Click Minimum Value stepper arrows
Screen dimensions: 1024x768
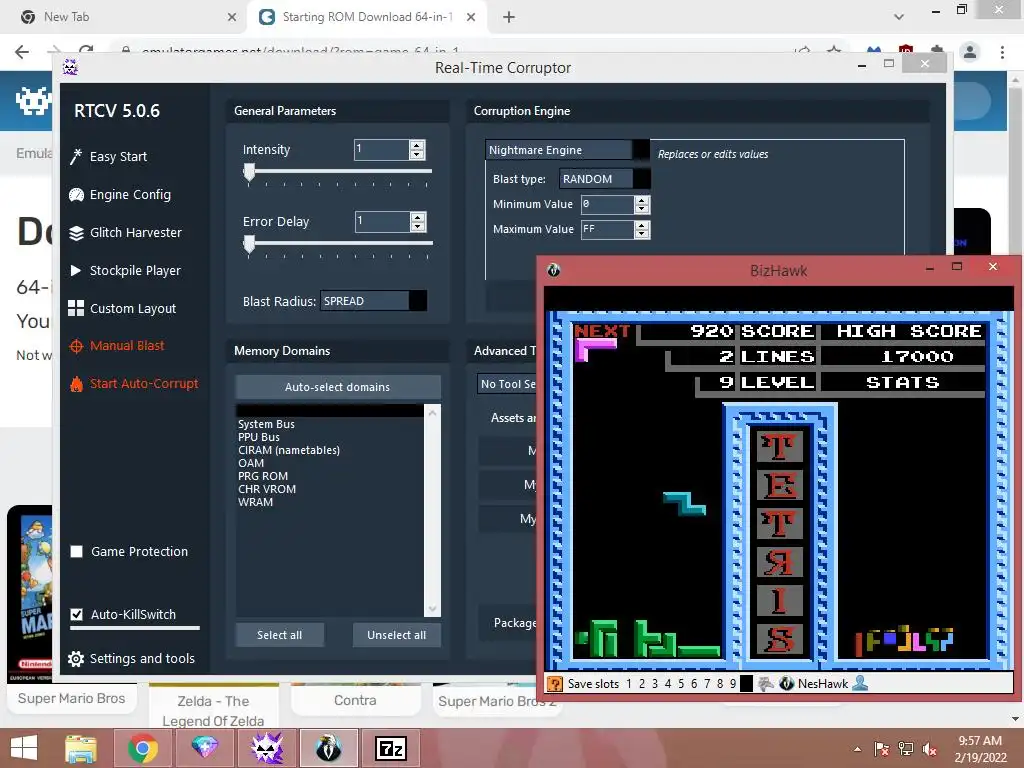(x=642, y=204)
